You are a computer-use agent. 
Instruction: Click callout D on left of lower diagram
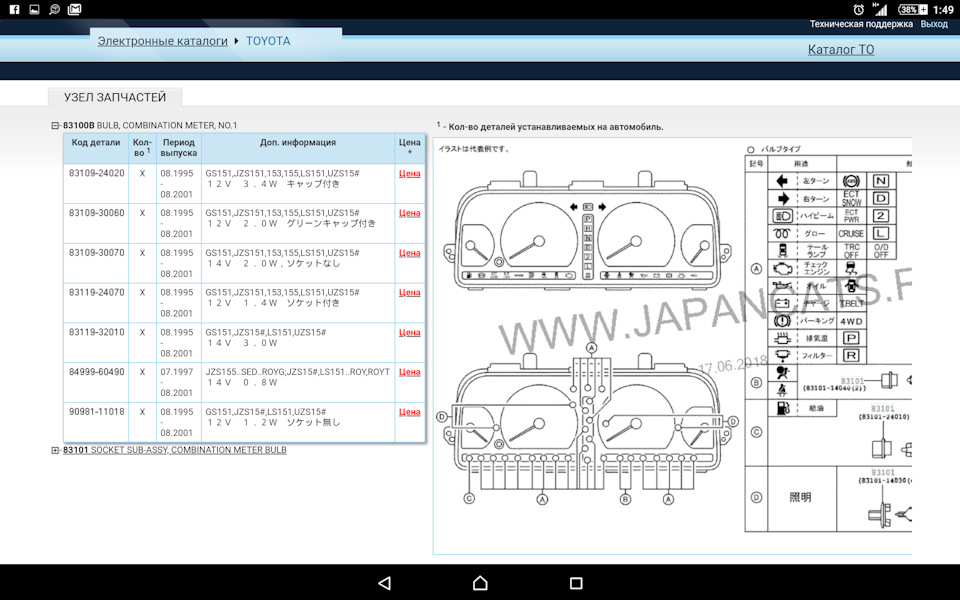tap(441, 417)
